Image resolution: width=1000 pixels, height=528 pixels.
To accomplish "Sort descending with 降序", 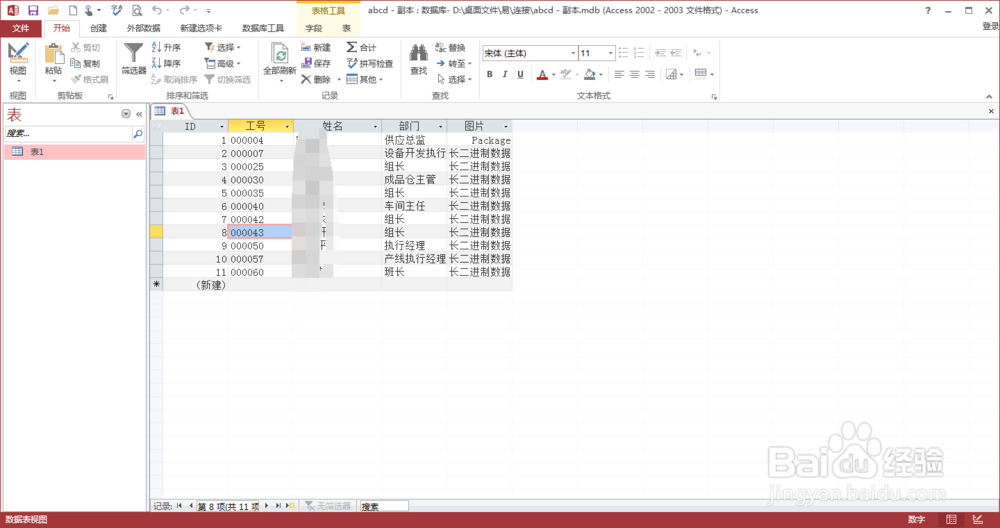I will click(x=166, y=63).
